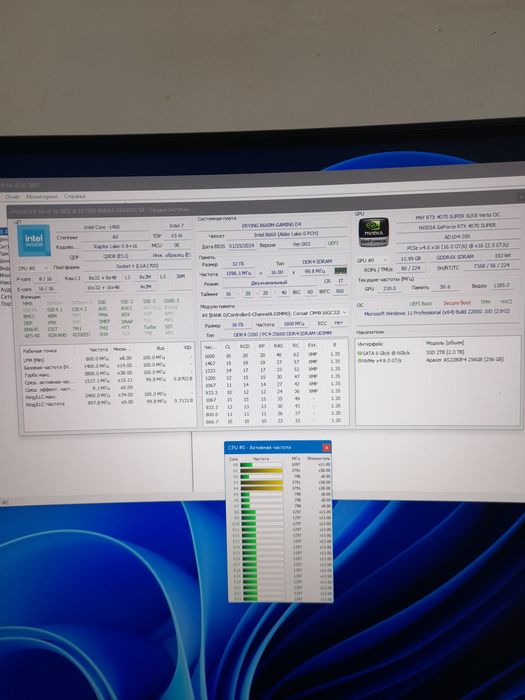
Task: Click the tRFC 560 timing value
Action: [340, 291]
